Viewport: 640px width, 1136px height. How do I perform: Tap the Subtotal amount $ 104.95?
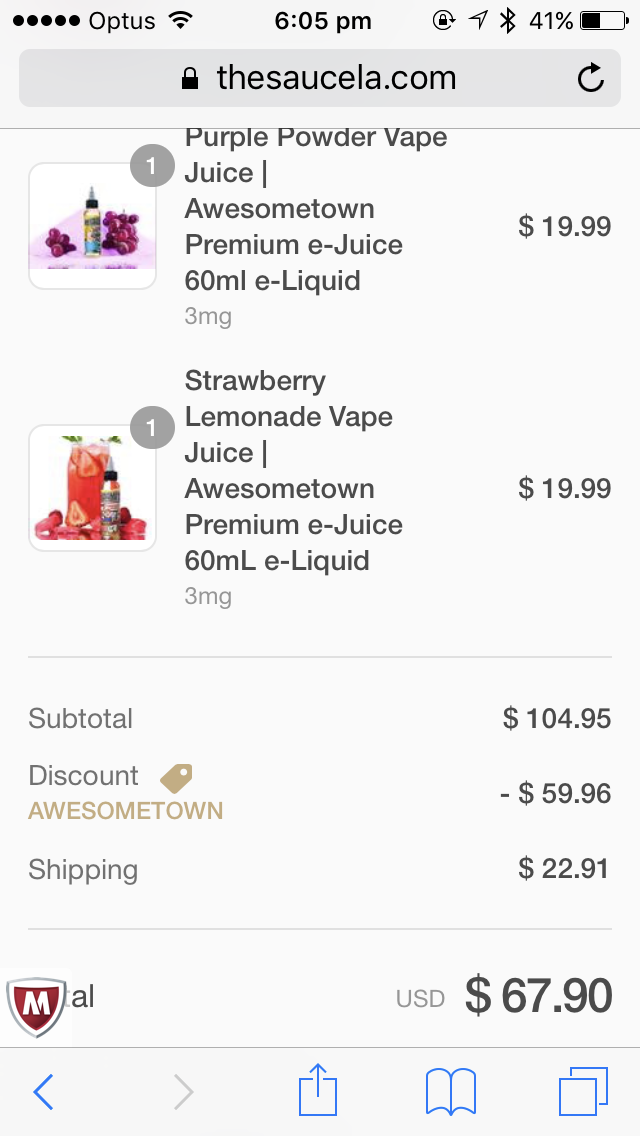pos(557,718)
